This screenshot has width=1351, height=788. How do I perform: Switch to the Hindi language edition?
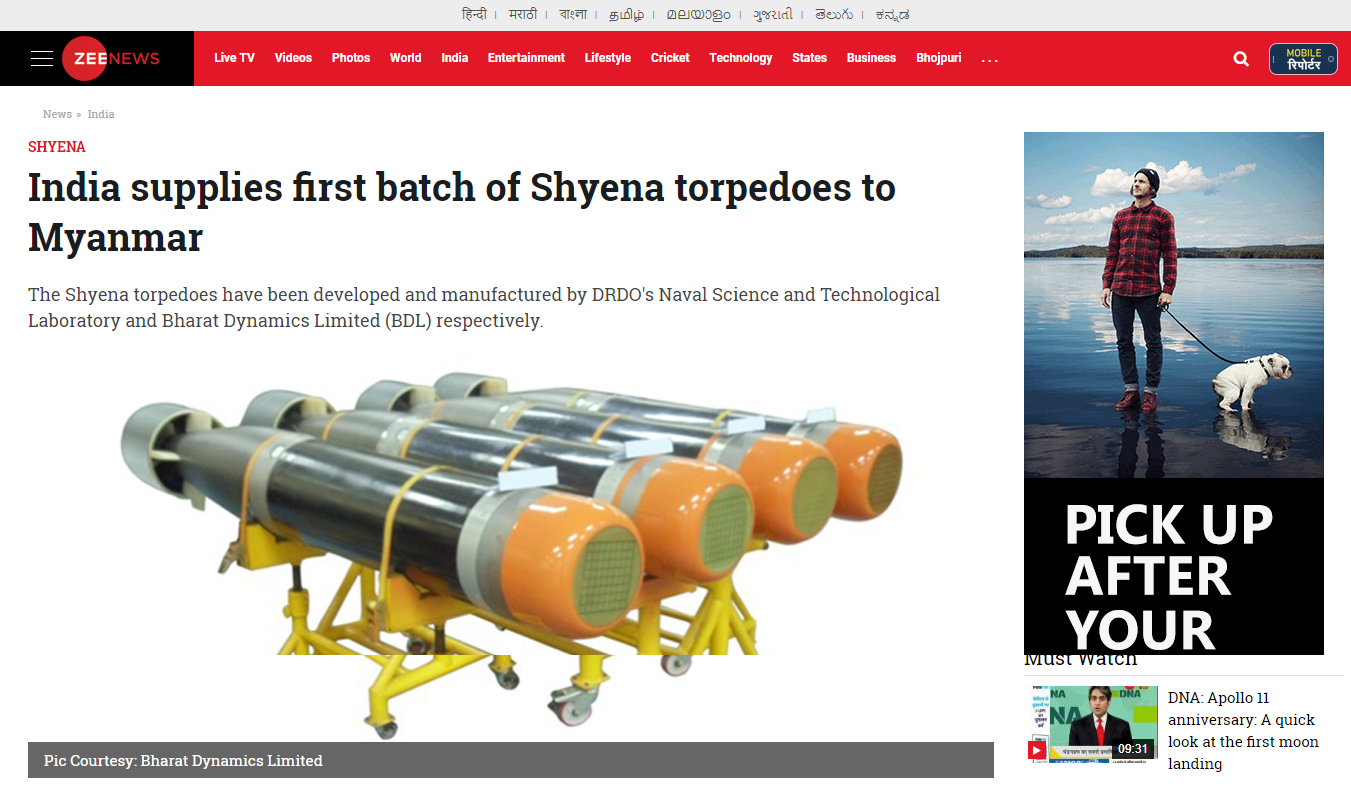(x=474, y=14)
